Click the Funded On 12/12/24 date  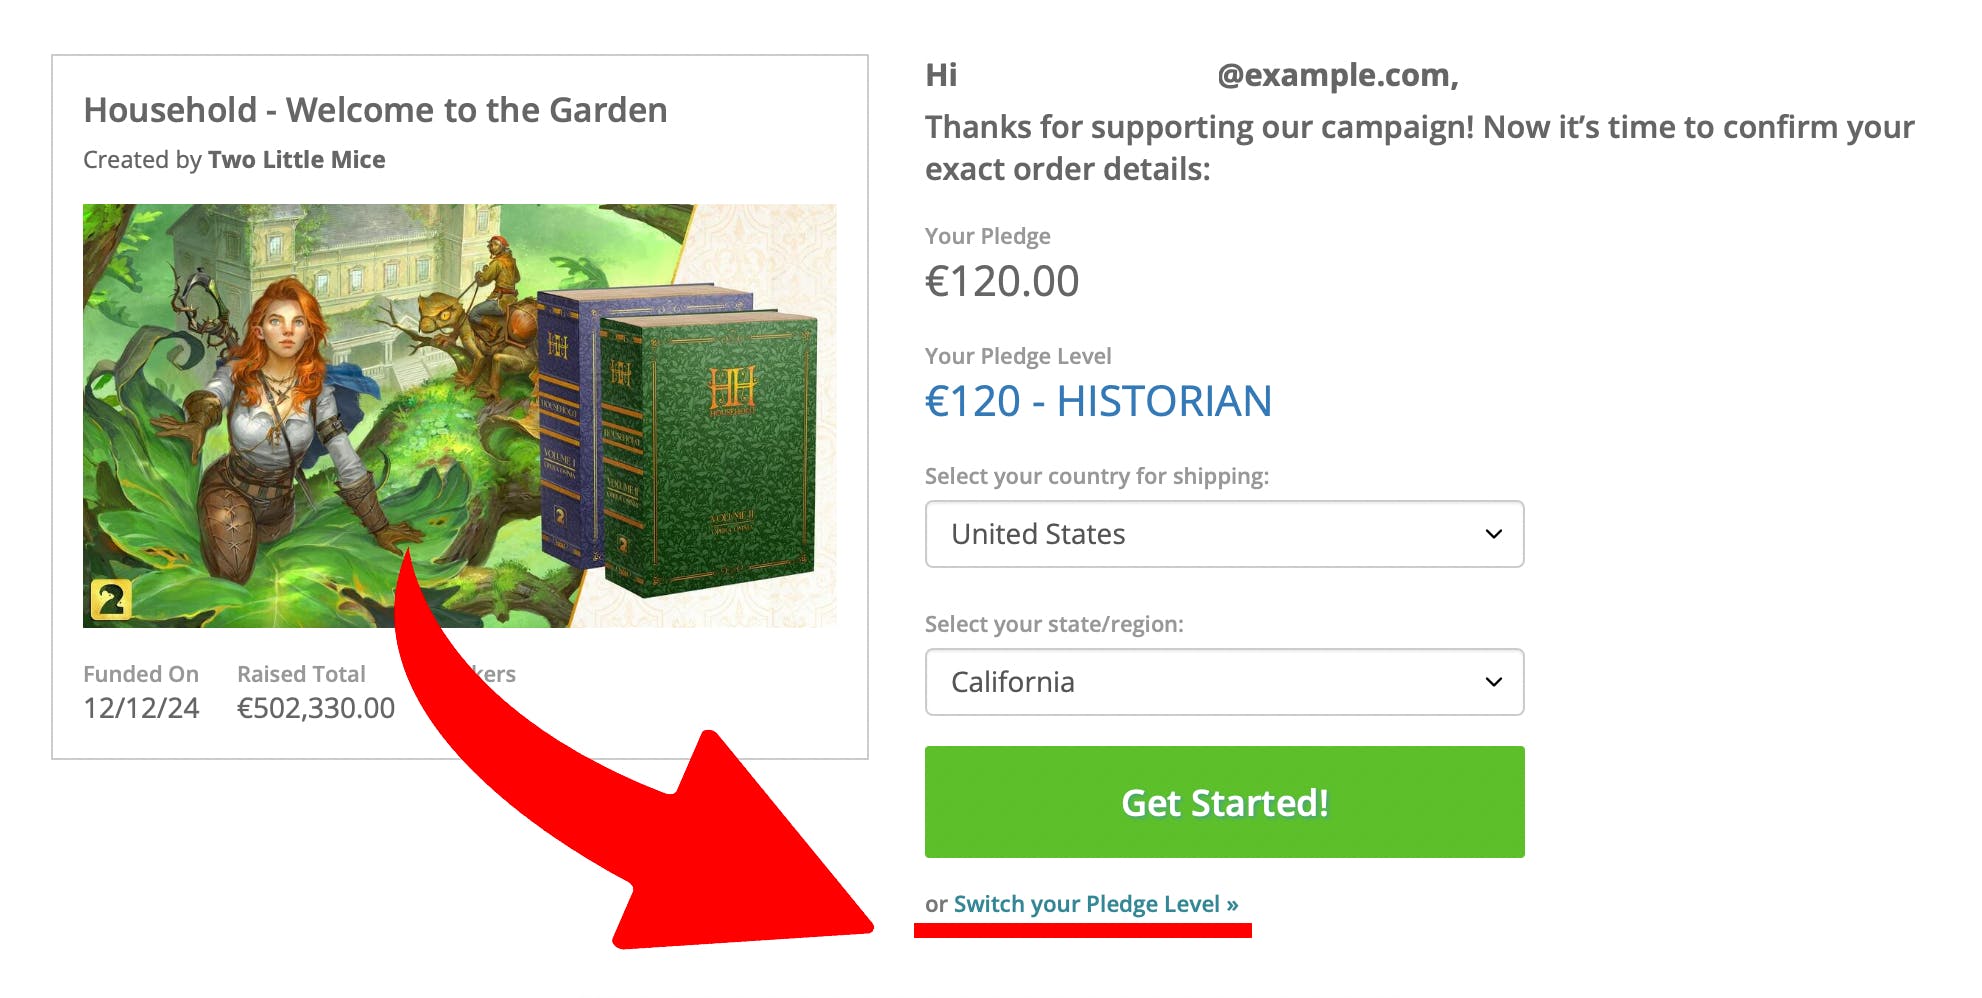coord(141,708)
